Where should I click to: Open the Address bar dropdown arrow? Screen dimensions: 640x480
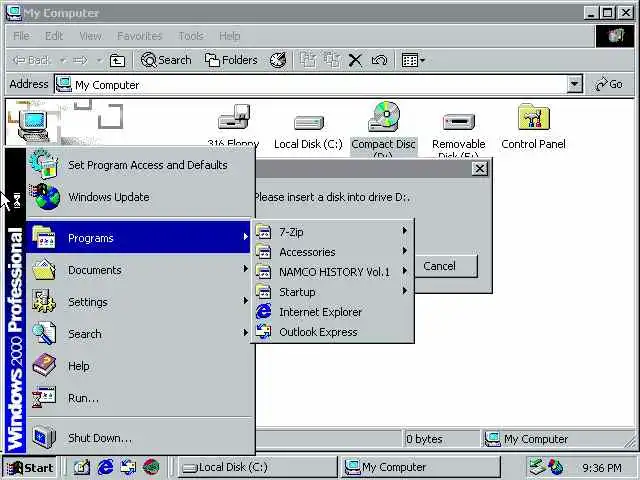[x=575, y=84]
